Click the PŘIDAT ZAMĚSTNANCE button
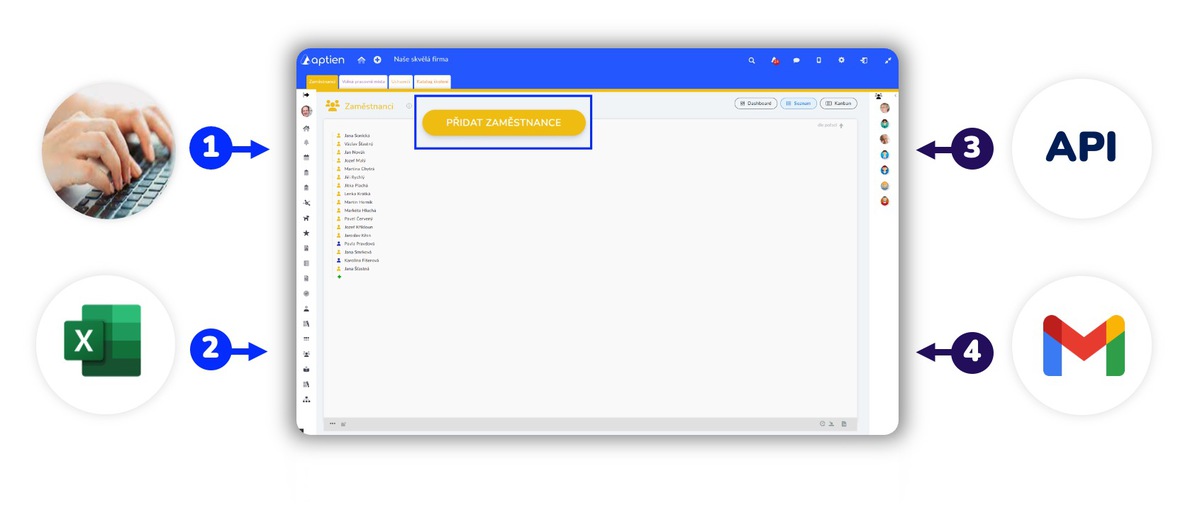This screenshot has height=508, width=1200. [x=503, y=122]
